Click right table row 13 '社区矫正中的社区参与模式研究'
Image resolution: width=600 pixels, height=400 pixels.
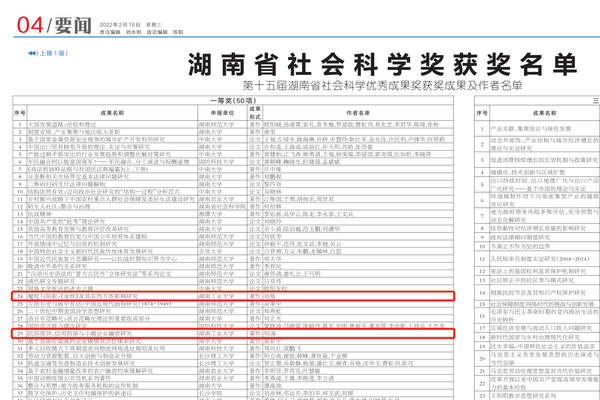point(532,280)
